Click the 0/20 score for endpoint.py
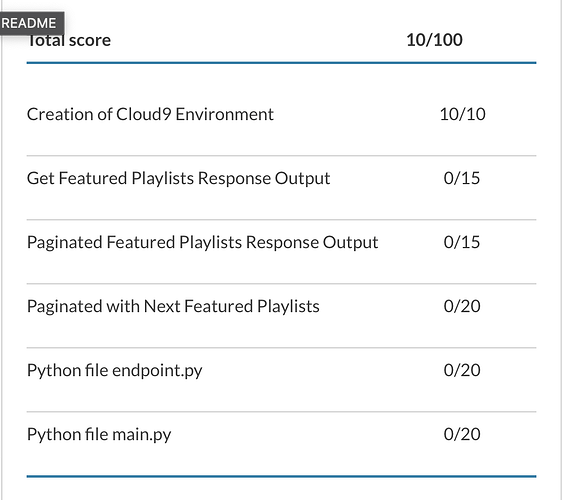The width and height of the screenshot is (562, 500). [x=462, y=370]
